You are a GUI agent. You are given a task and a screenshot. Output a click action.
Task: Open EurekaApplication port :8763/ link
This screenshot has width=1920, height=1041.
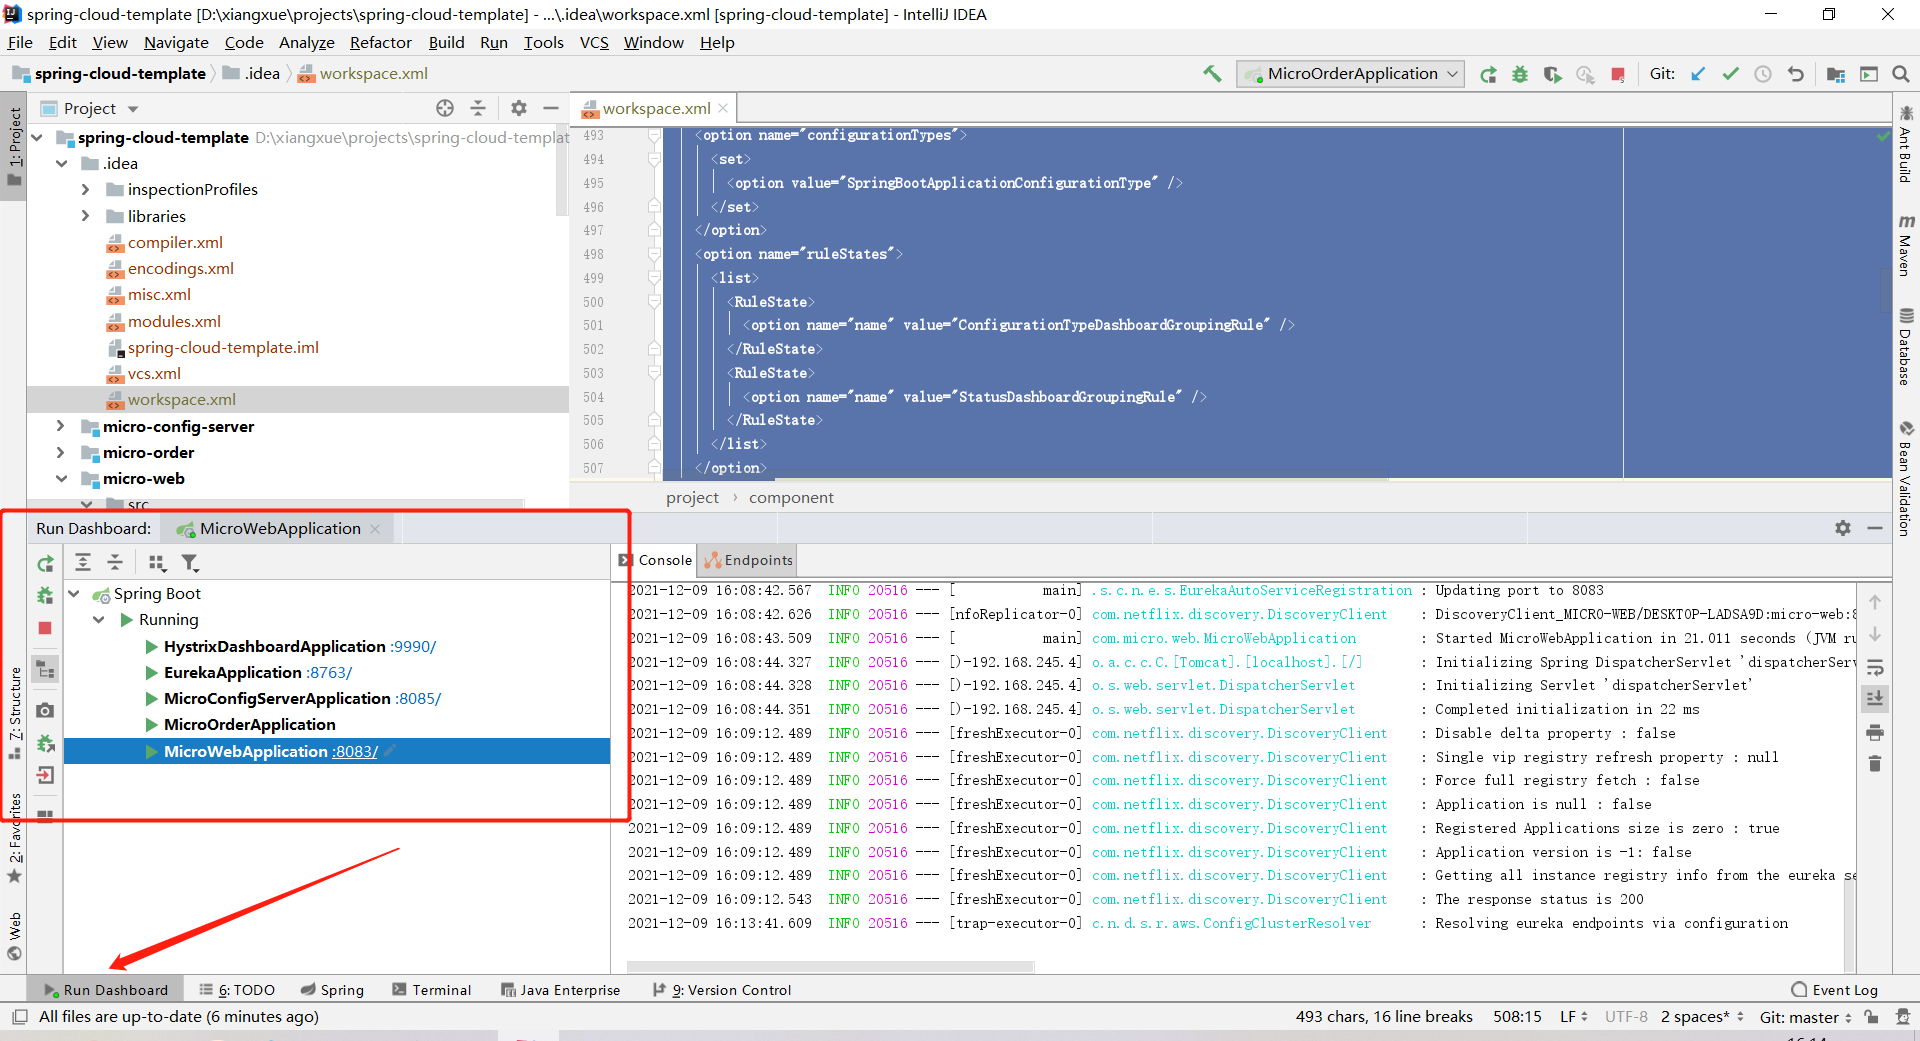pos(329,673)
